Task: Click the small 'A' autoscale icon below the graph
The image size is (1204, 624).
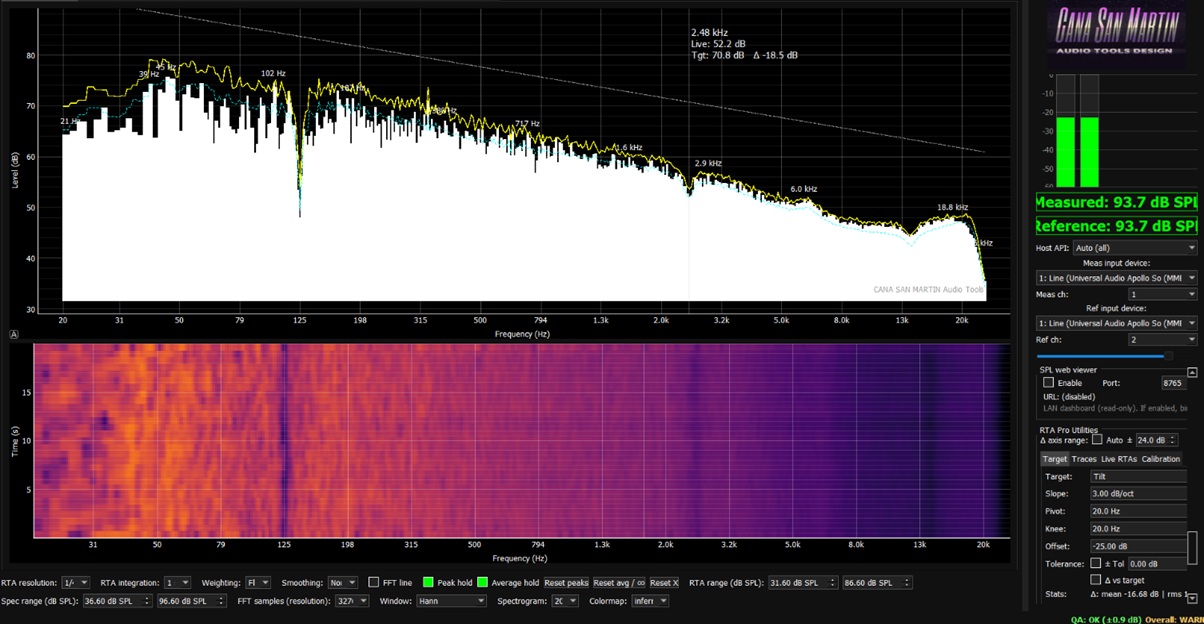Action: click(14, 334)
